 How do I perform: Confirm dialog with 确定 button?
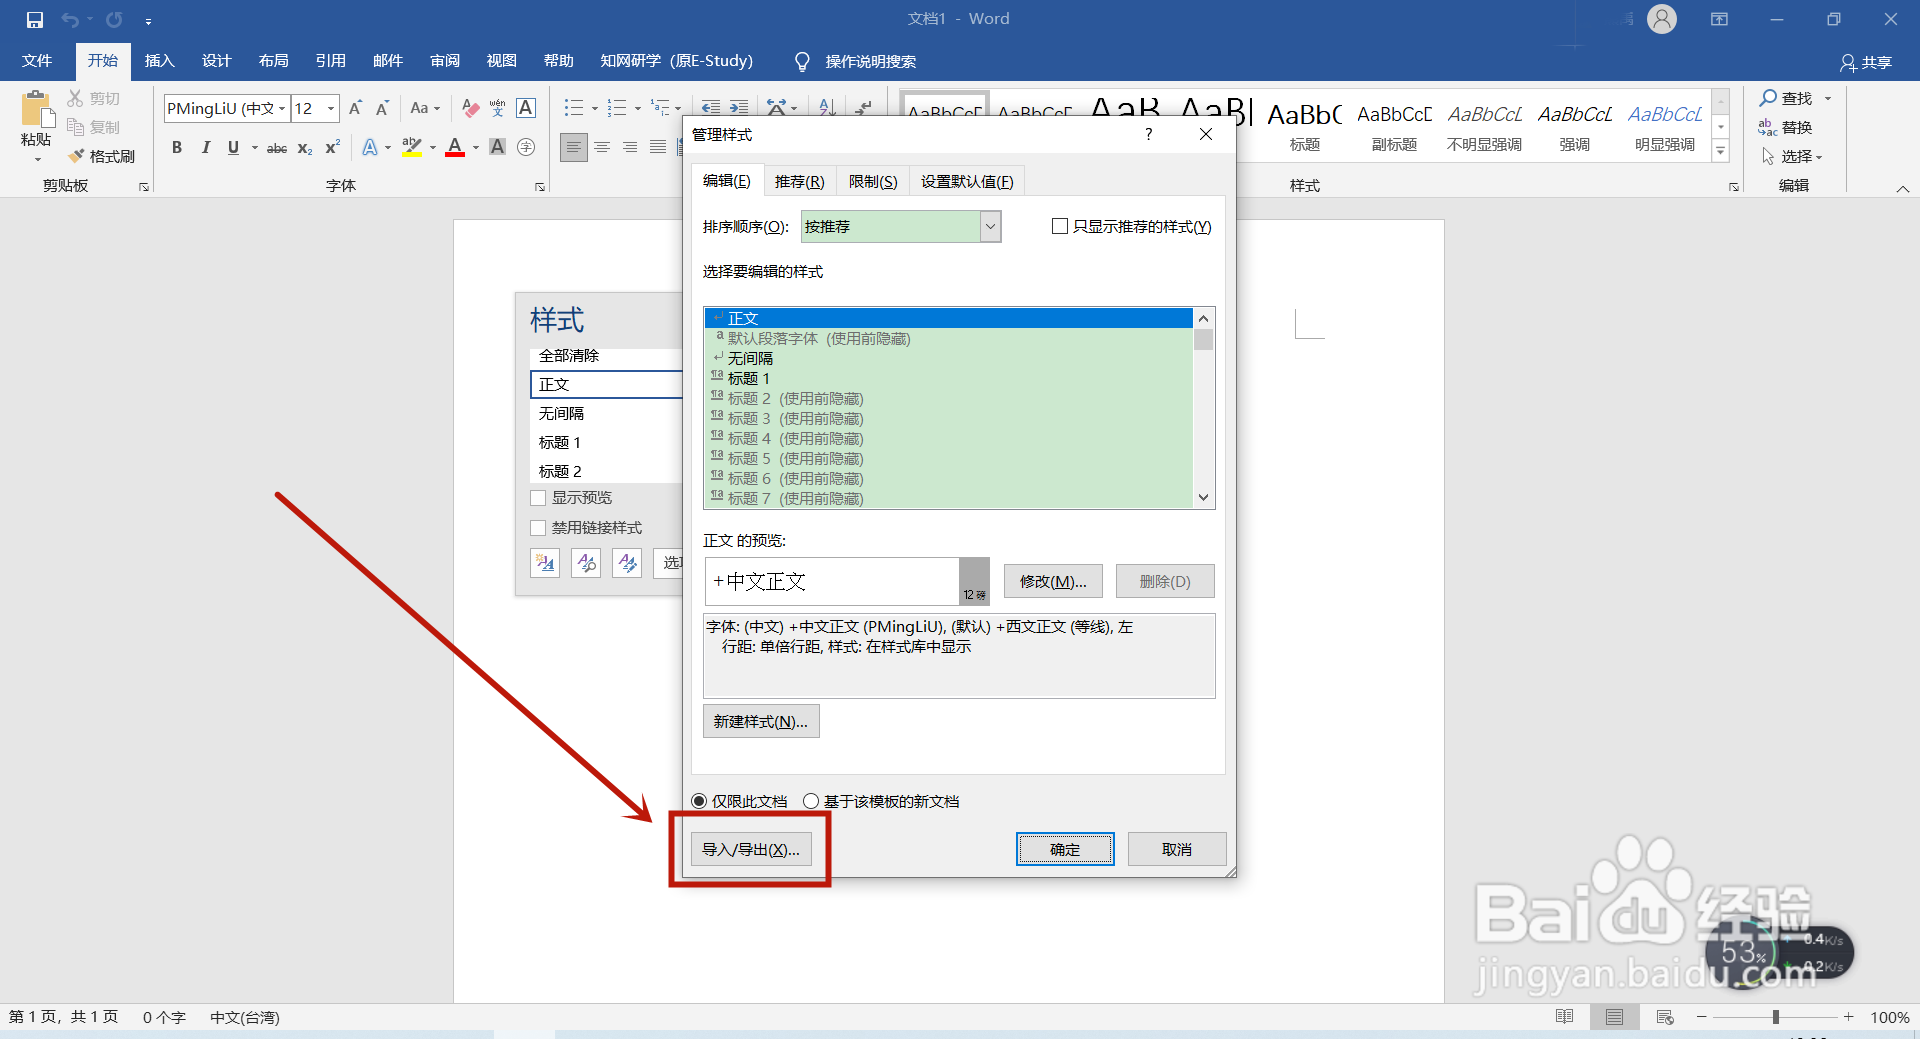[1065, 849]
